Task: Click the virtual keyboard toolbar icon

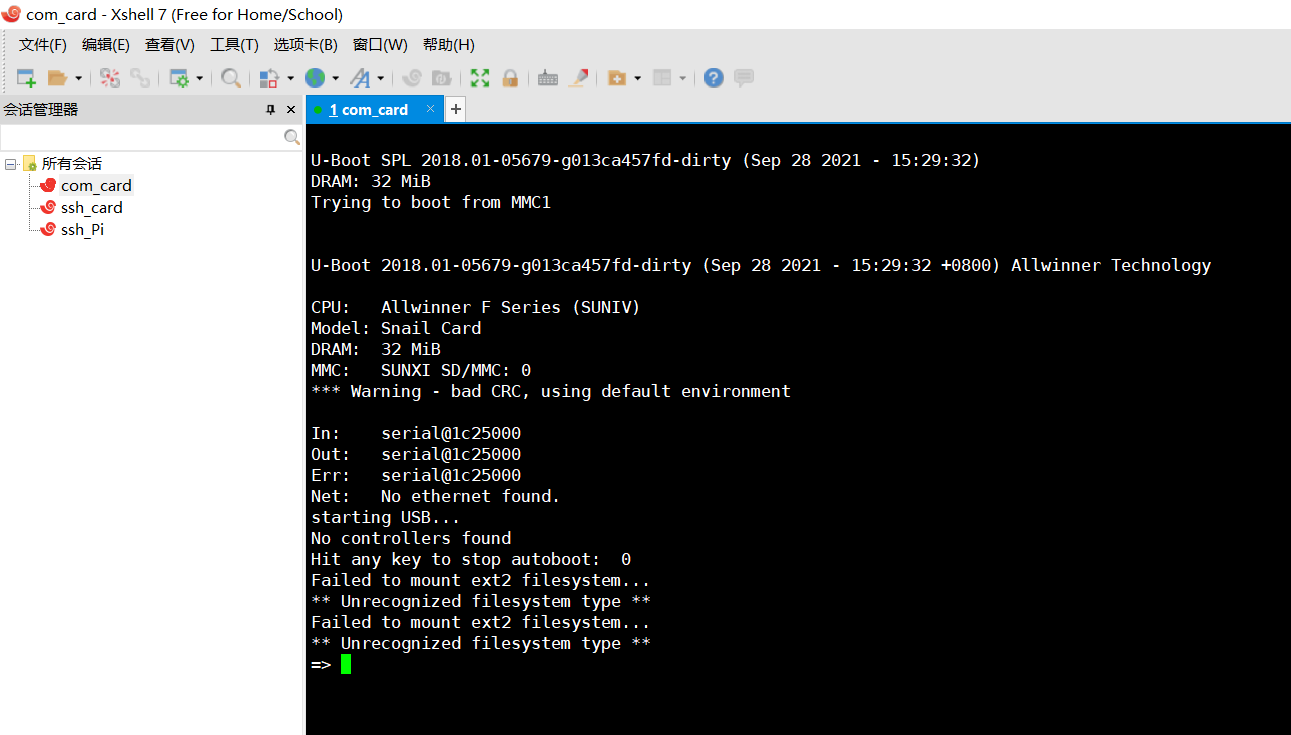Action: (548, 78)
